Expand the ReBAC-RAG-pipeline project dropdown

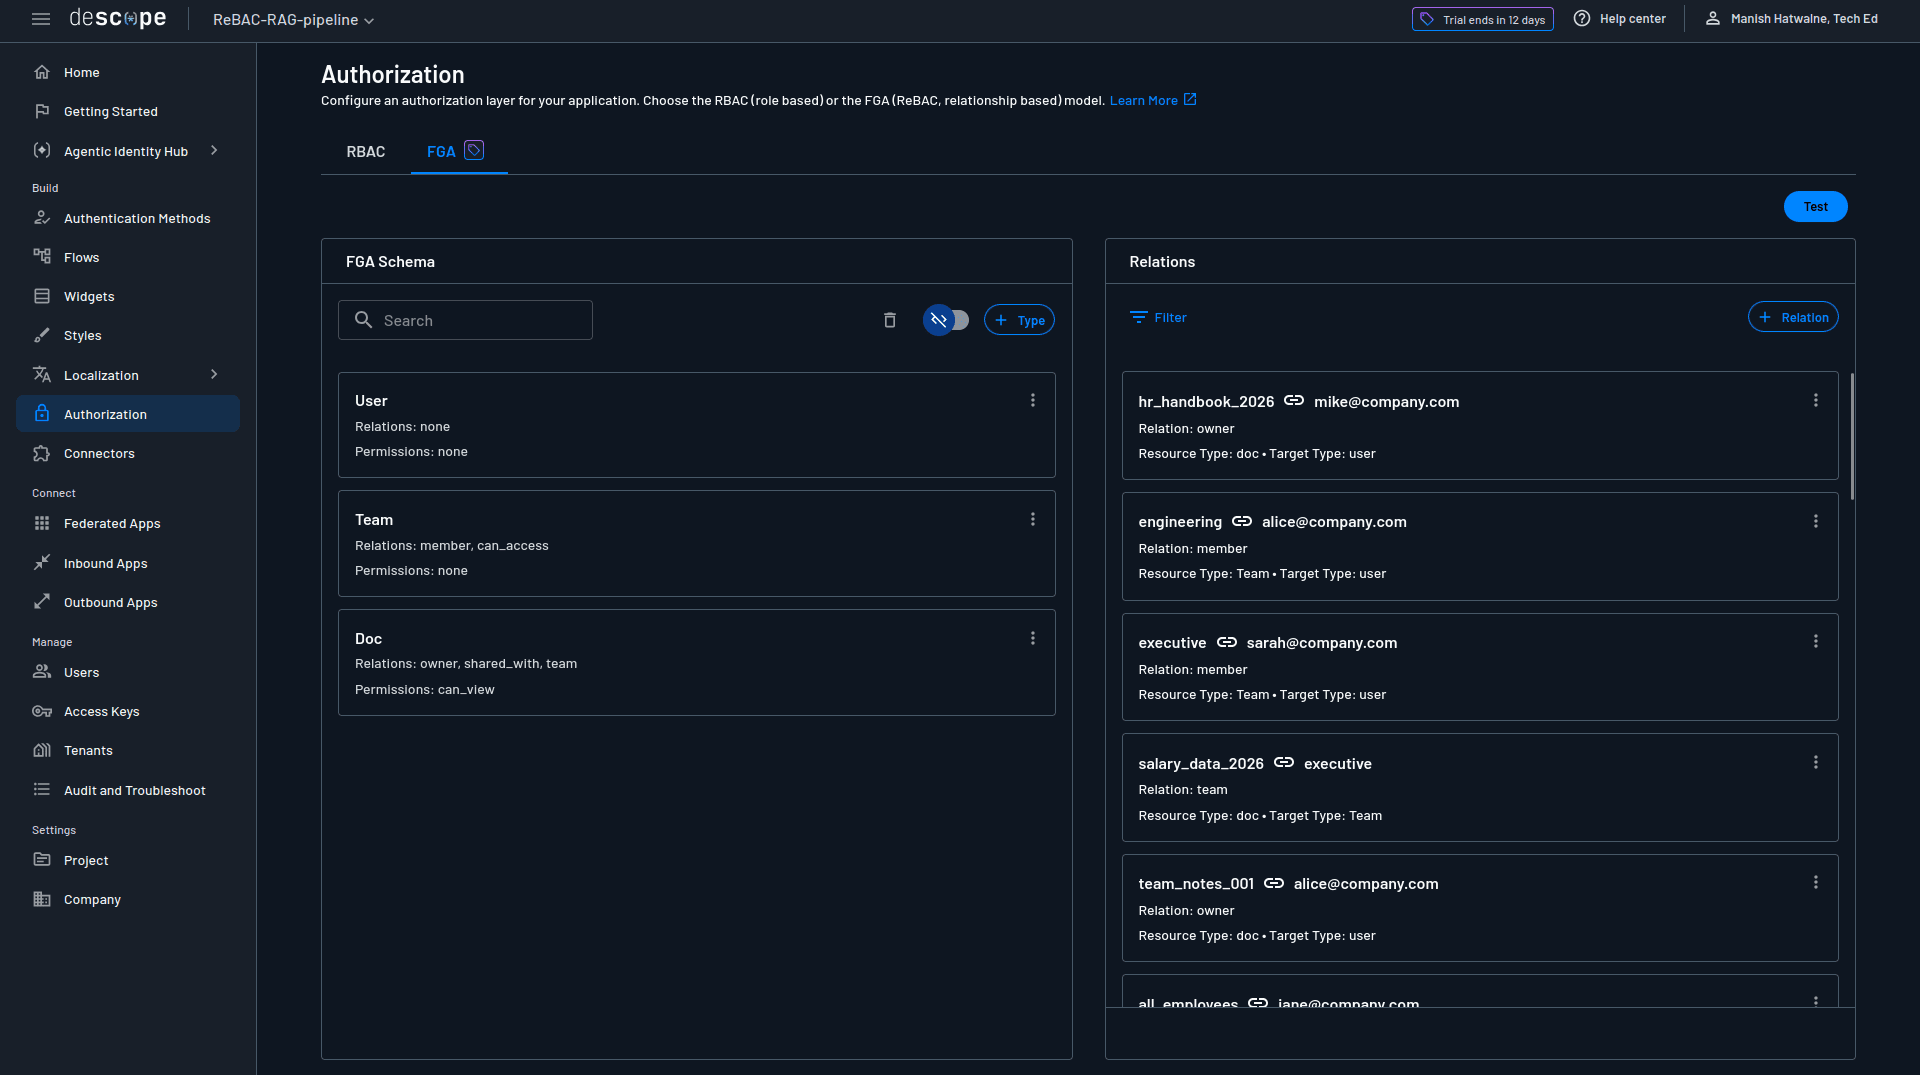(291, 20)
